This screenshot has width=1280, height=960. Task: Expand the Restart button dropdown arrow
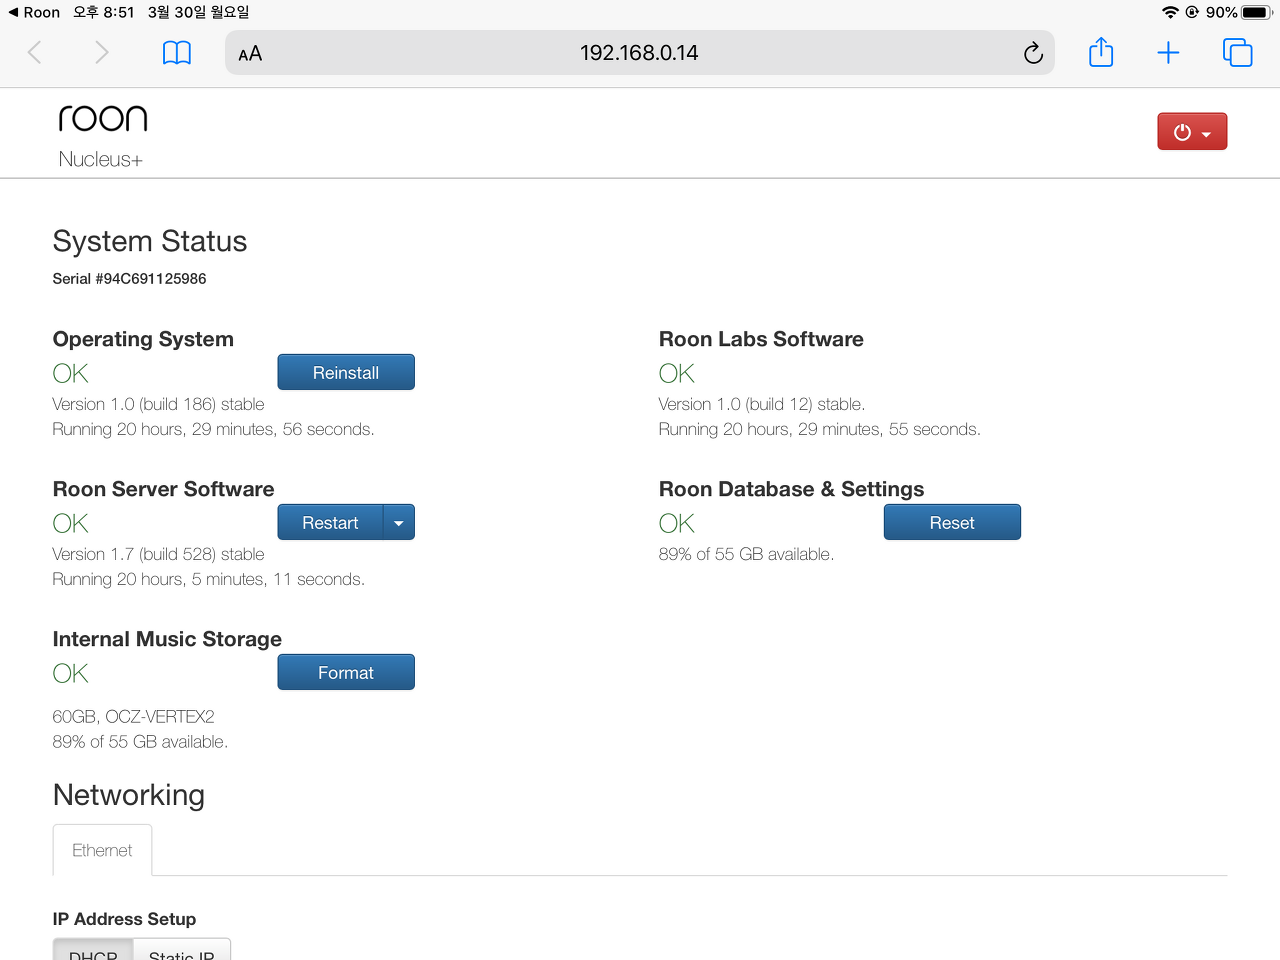tap(399, 523)
